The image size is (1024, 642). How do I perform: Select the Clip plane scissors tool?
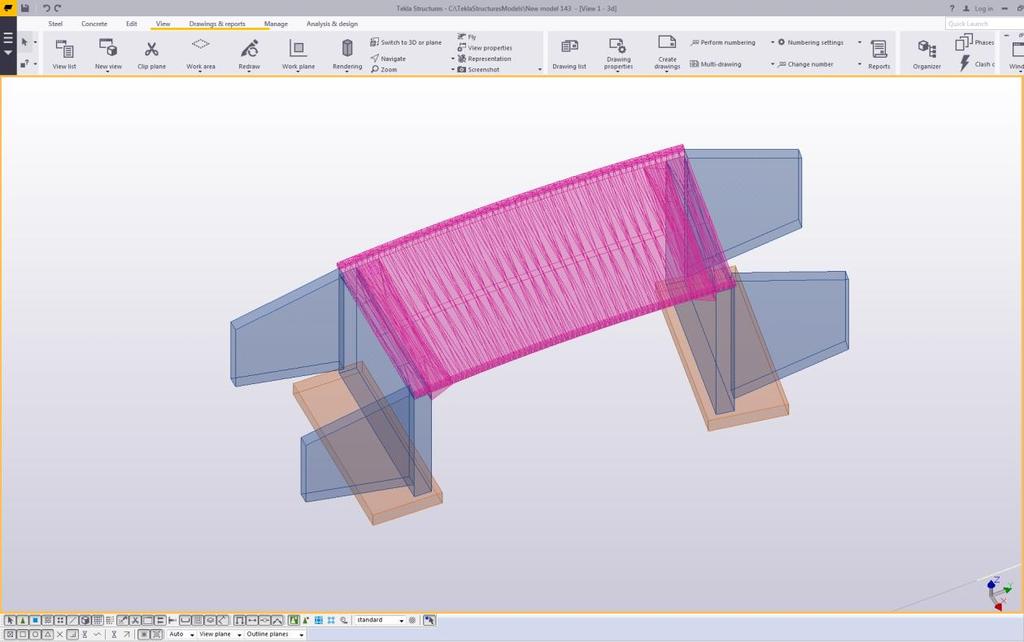[152, 54]
